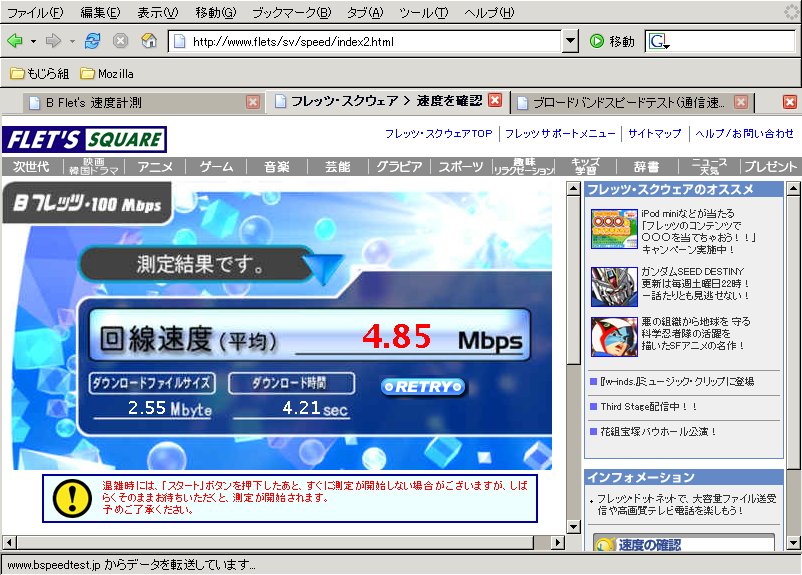802x575 pixels.
Task: Close the B Flet's 速度計測 tab
Action: 253,102
